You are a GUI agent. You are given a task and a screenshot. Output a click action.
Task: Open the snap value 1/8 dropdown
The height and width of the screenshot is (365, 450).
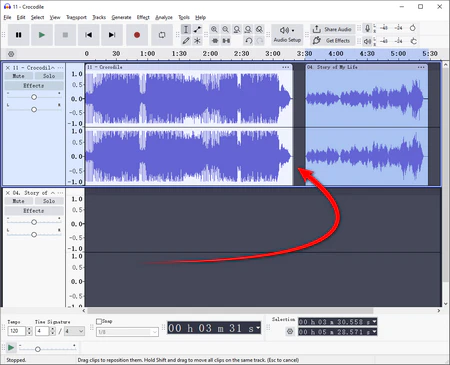(127, 332)
